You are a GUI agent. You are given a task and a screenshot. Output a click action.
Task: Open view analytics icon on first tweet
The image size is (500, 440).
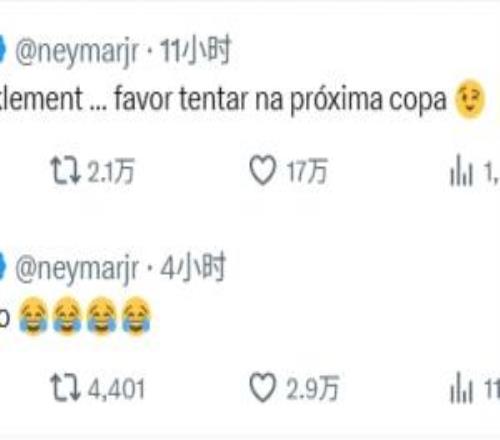click(461, 170)
